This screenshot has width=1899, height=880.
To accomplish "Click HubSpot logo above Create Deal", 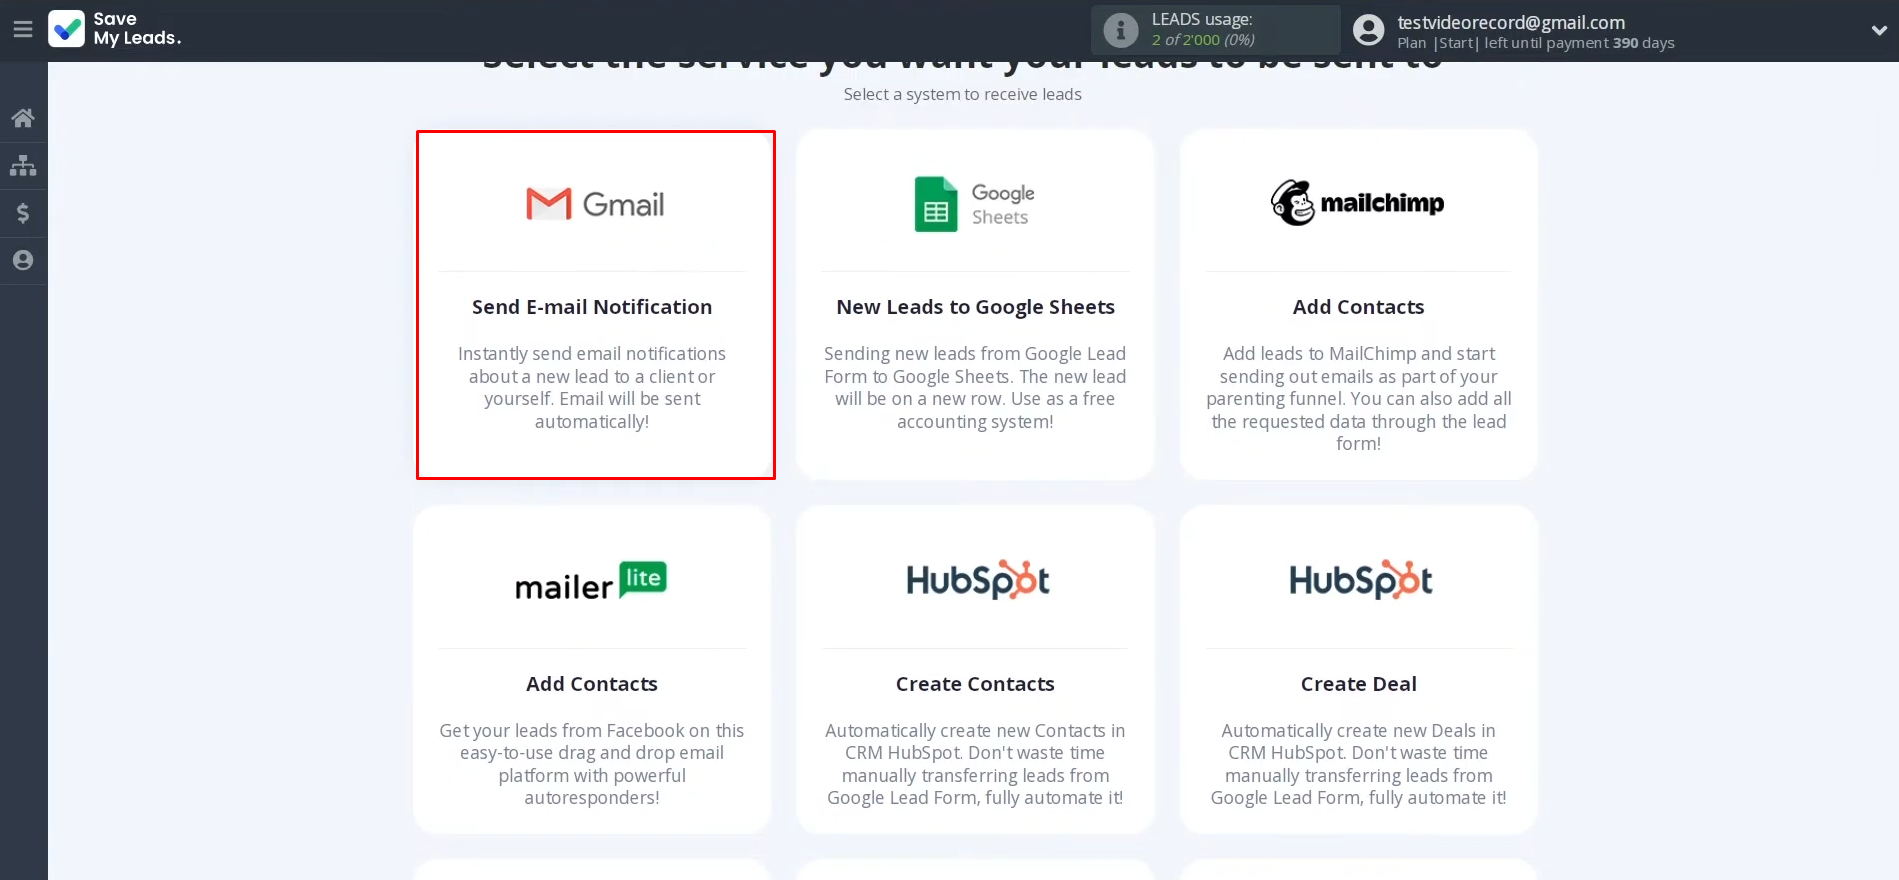I will point(1360,580).
